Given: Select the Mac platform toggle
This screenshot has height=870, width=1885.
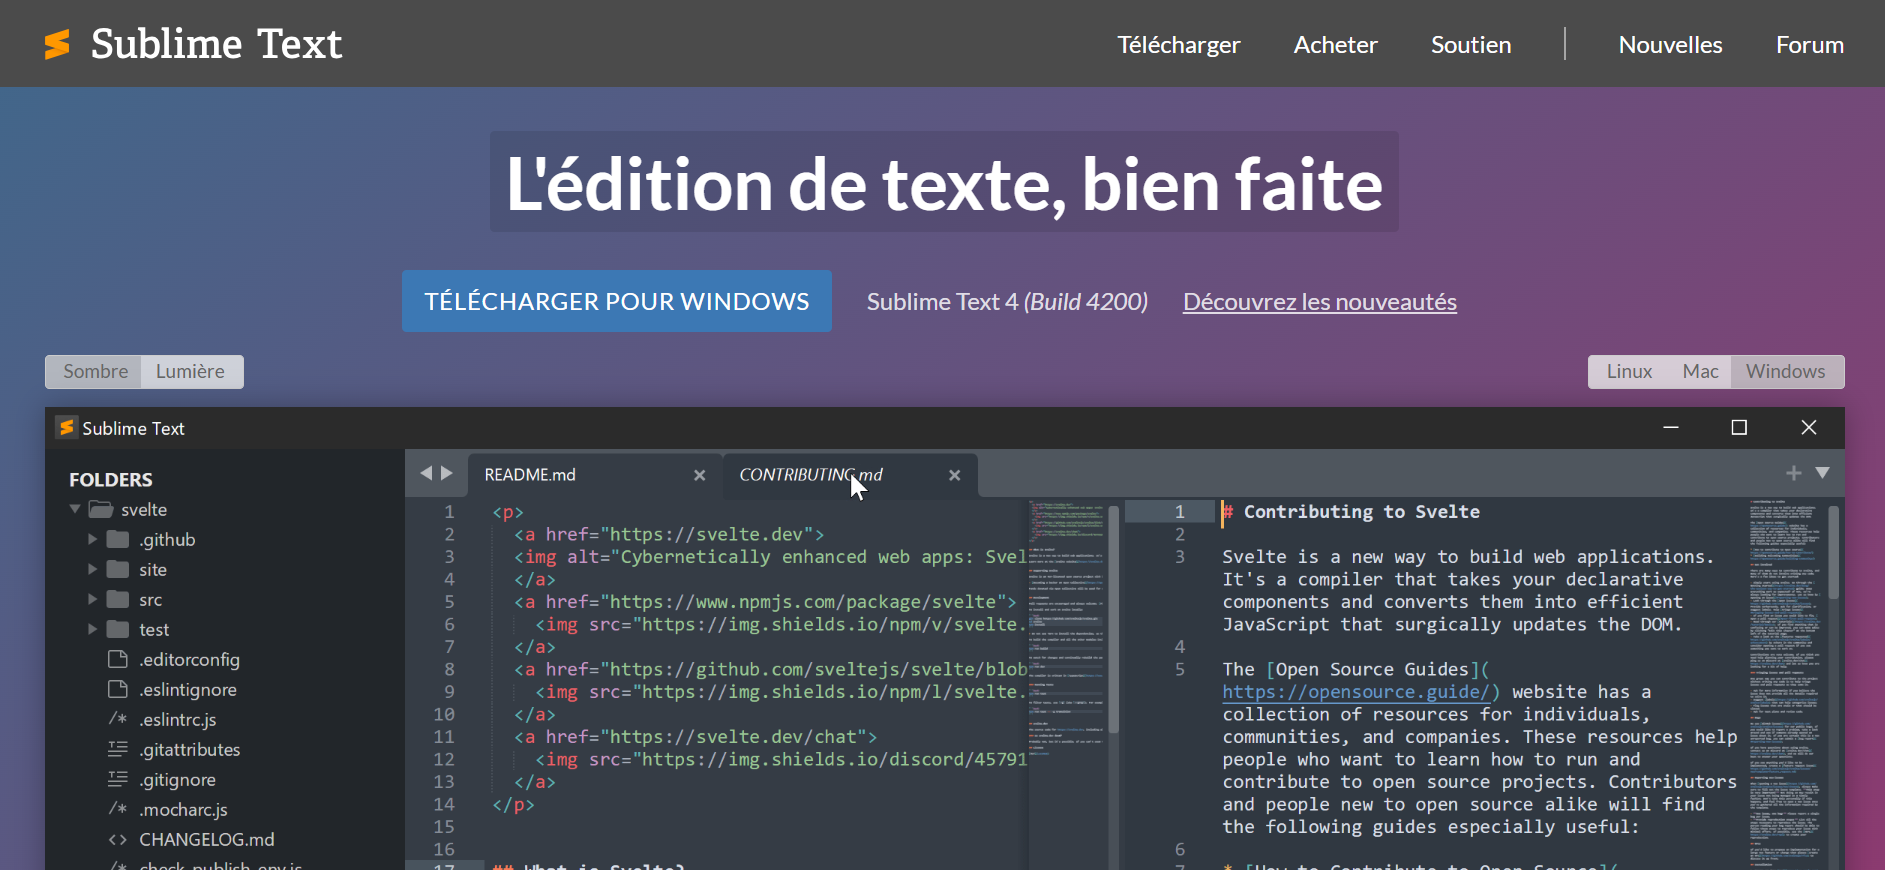Looking at the screenshot, I should tap(1700, 371).
